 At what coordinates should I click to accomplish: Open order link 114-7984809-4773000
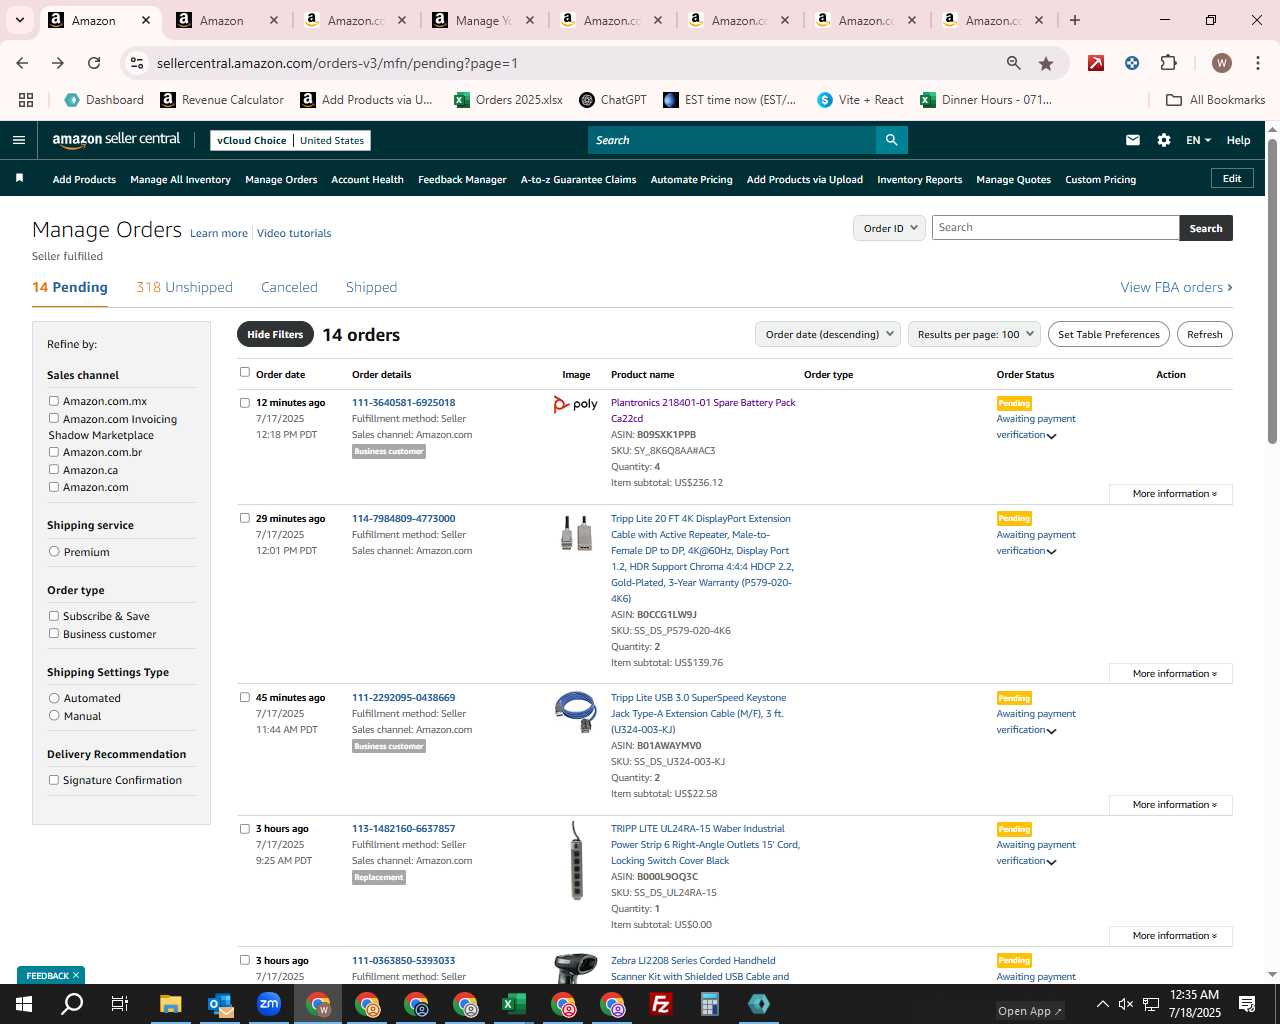point(403,518)
